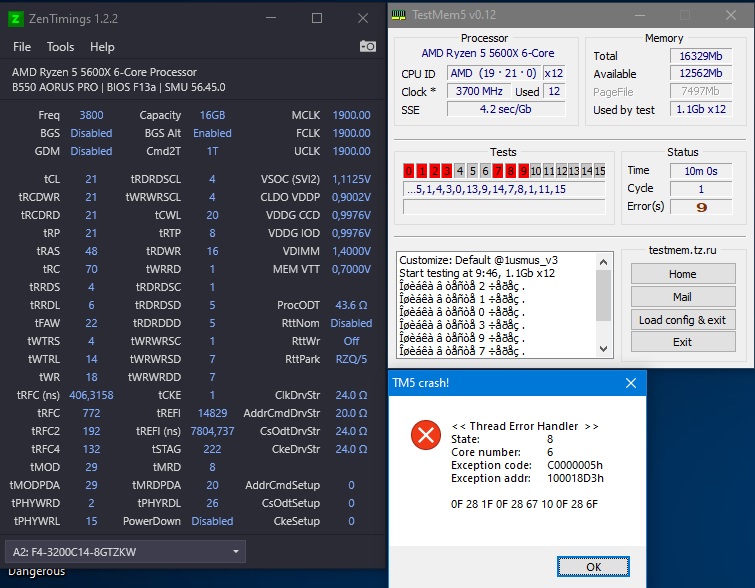Screen dimensions: 755x588
Task: Click the SSE value 4.2 sec/Gb
Action: pos(506,109)
